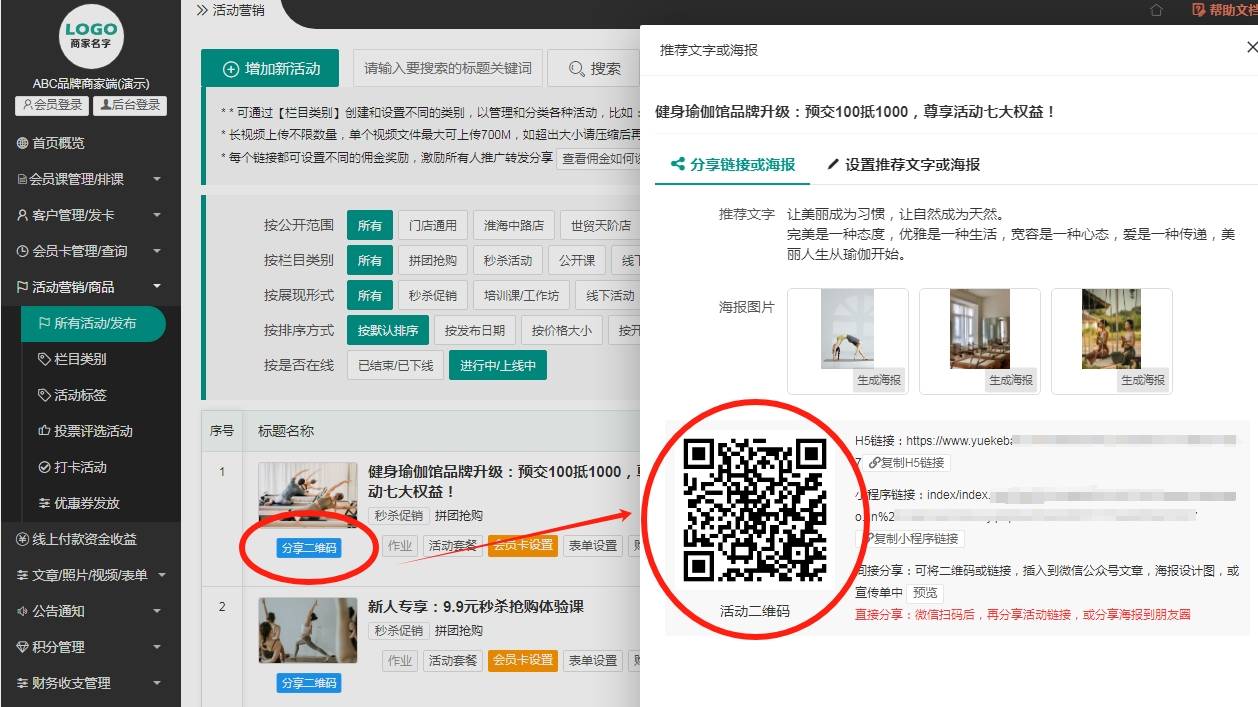Open the thumbnail of the 新人专享 activity
Viewport: 1258px width, 707px height.
point(308,630)
